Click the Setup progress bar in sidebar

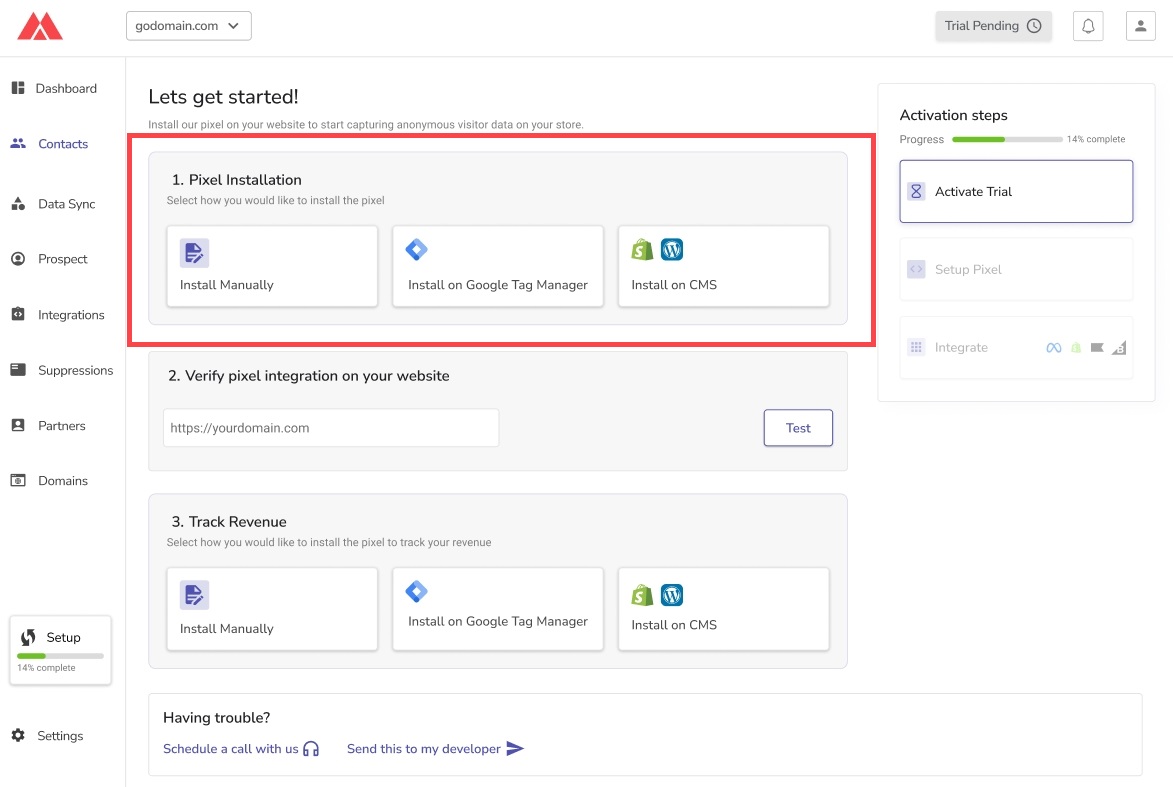60,656
